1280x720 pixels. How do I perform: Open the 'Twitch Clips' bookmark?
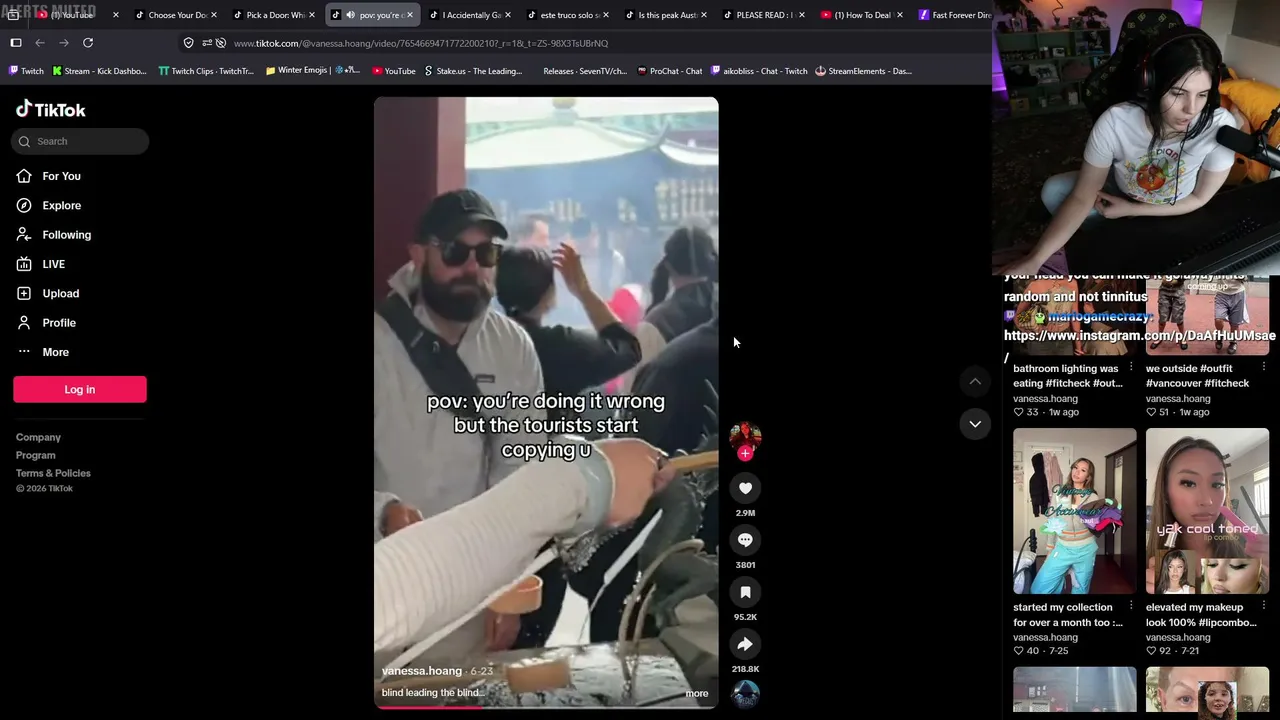tap(206, 71)
